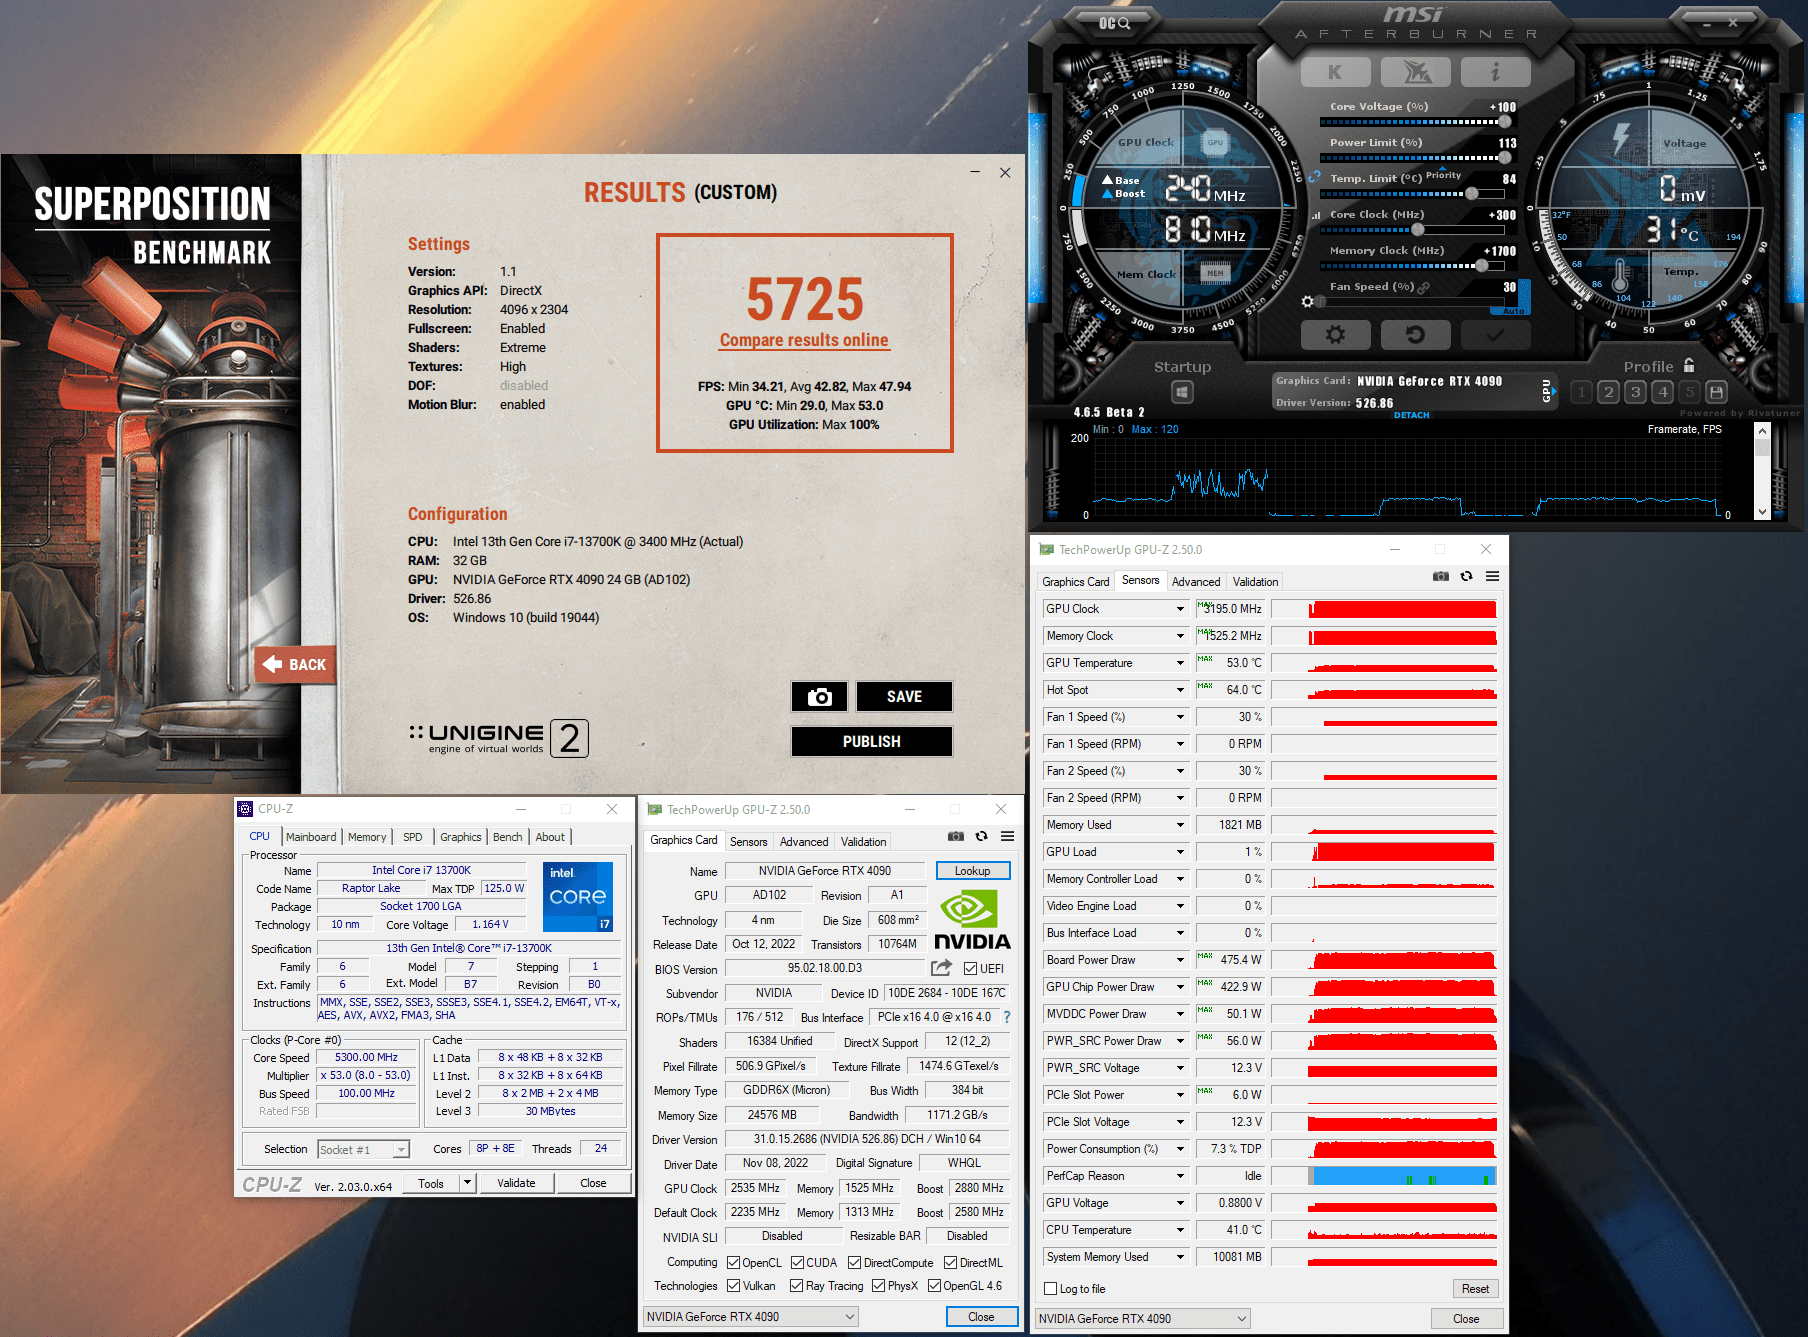Screen dimensions: 1808x1337
Task: Toggle Afterburner Windows startup icon
Action: [1182, 392]
